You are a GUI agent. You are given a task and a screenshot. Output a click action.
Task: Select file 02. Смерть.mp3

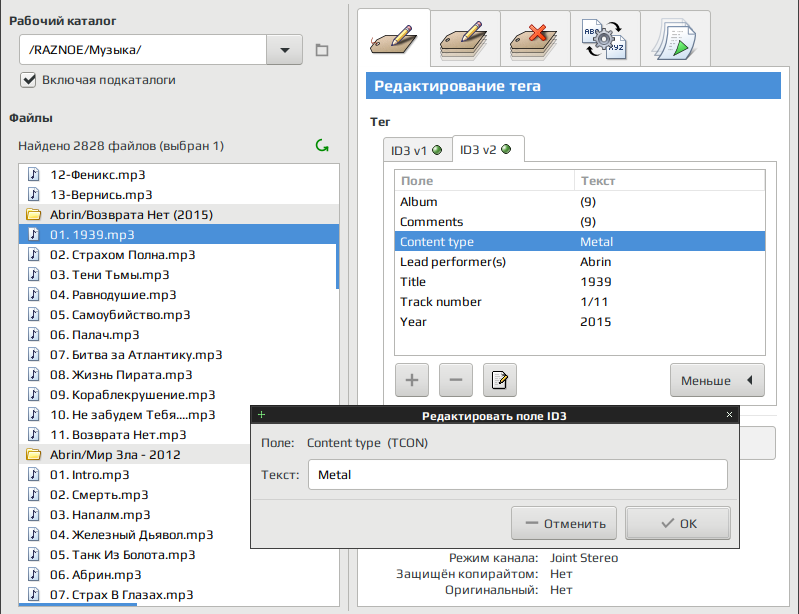(135, 495)
